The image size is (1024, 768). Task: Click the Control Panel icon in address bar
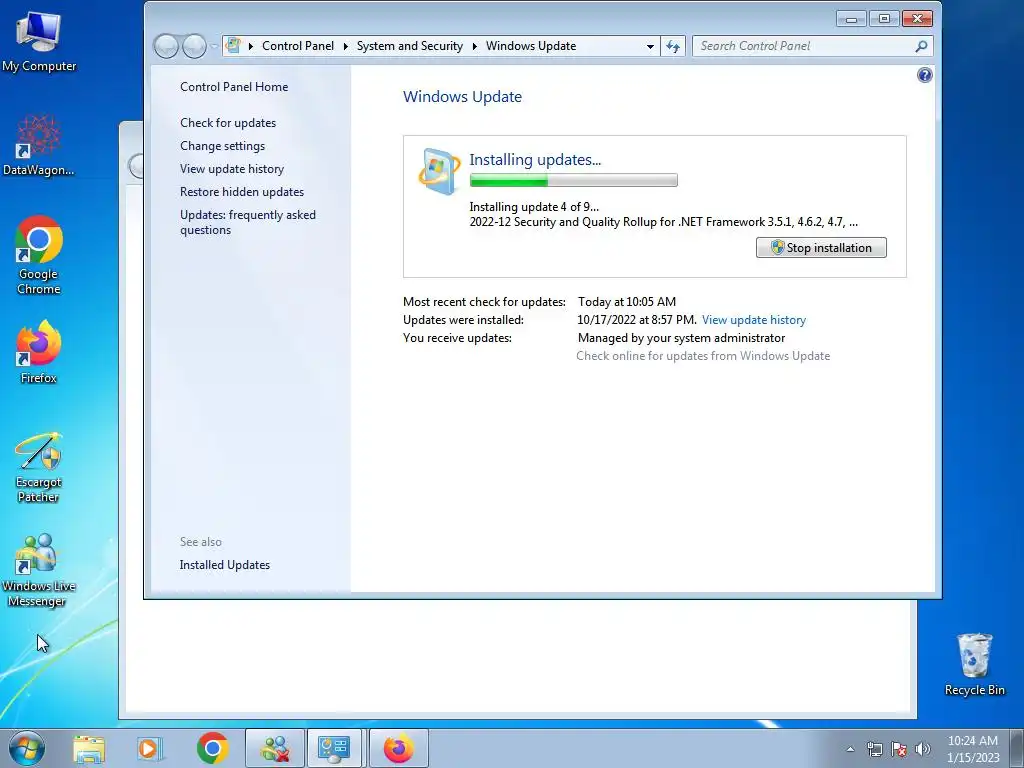point(233,46)
